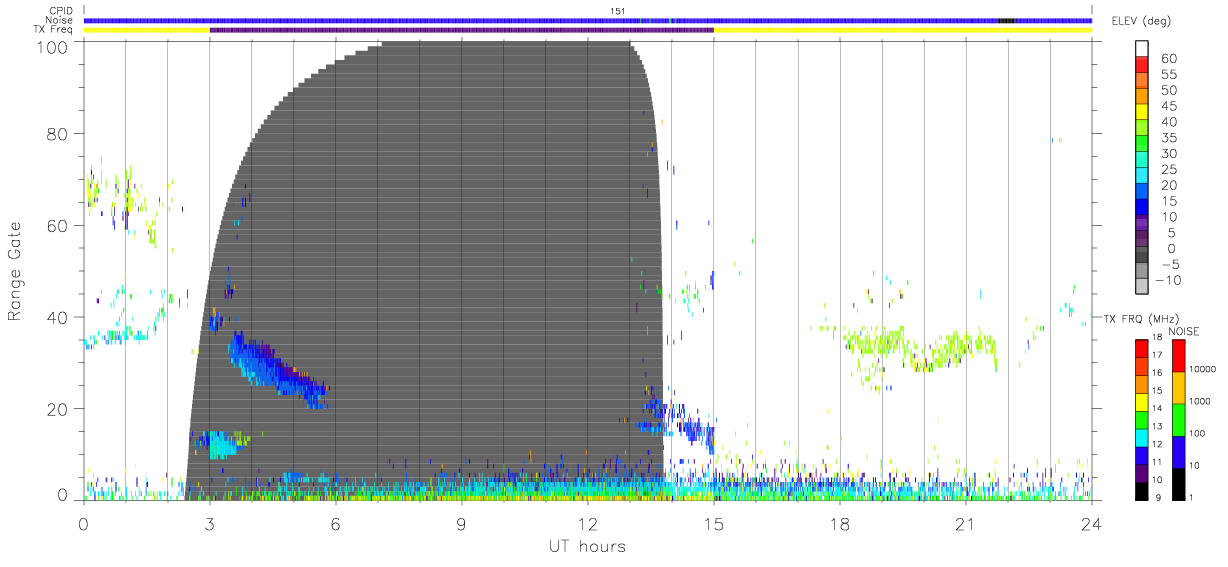Click the '1' tick on NOISE colorbar
Viewport: 1228px width, 567px height.
(1192, 497)
